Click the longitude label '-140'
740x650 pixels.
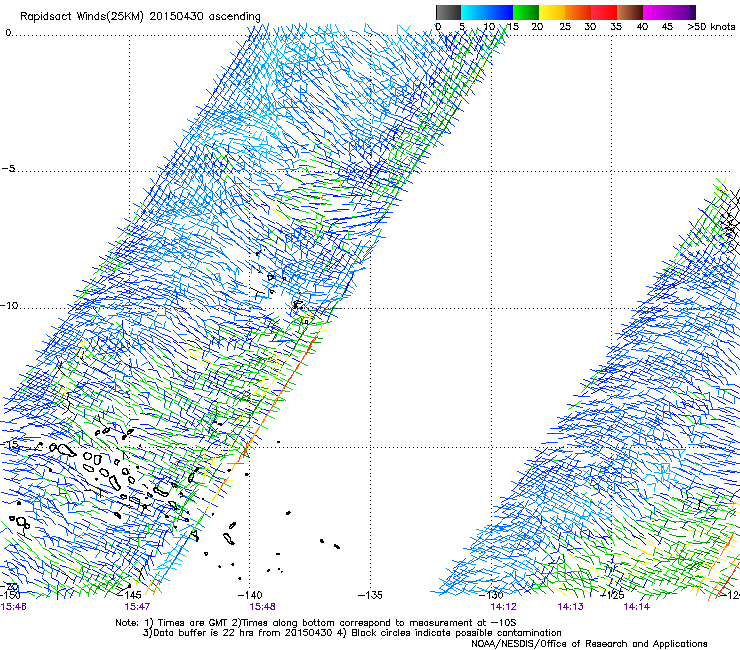click(250, 595)
